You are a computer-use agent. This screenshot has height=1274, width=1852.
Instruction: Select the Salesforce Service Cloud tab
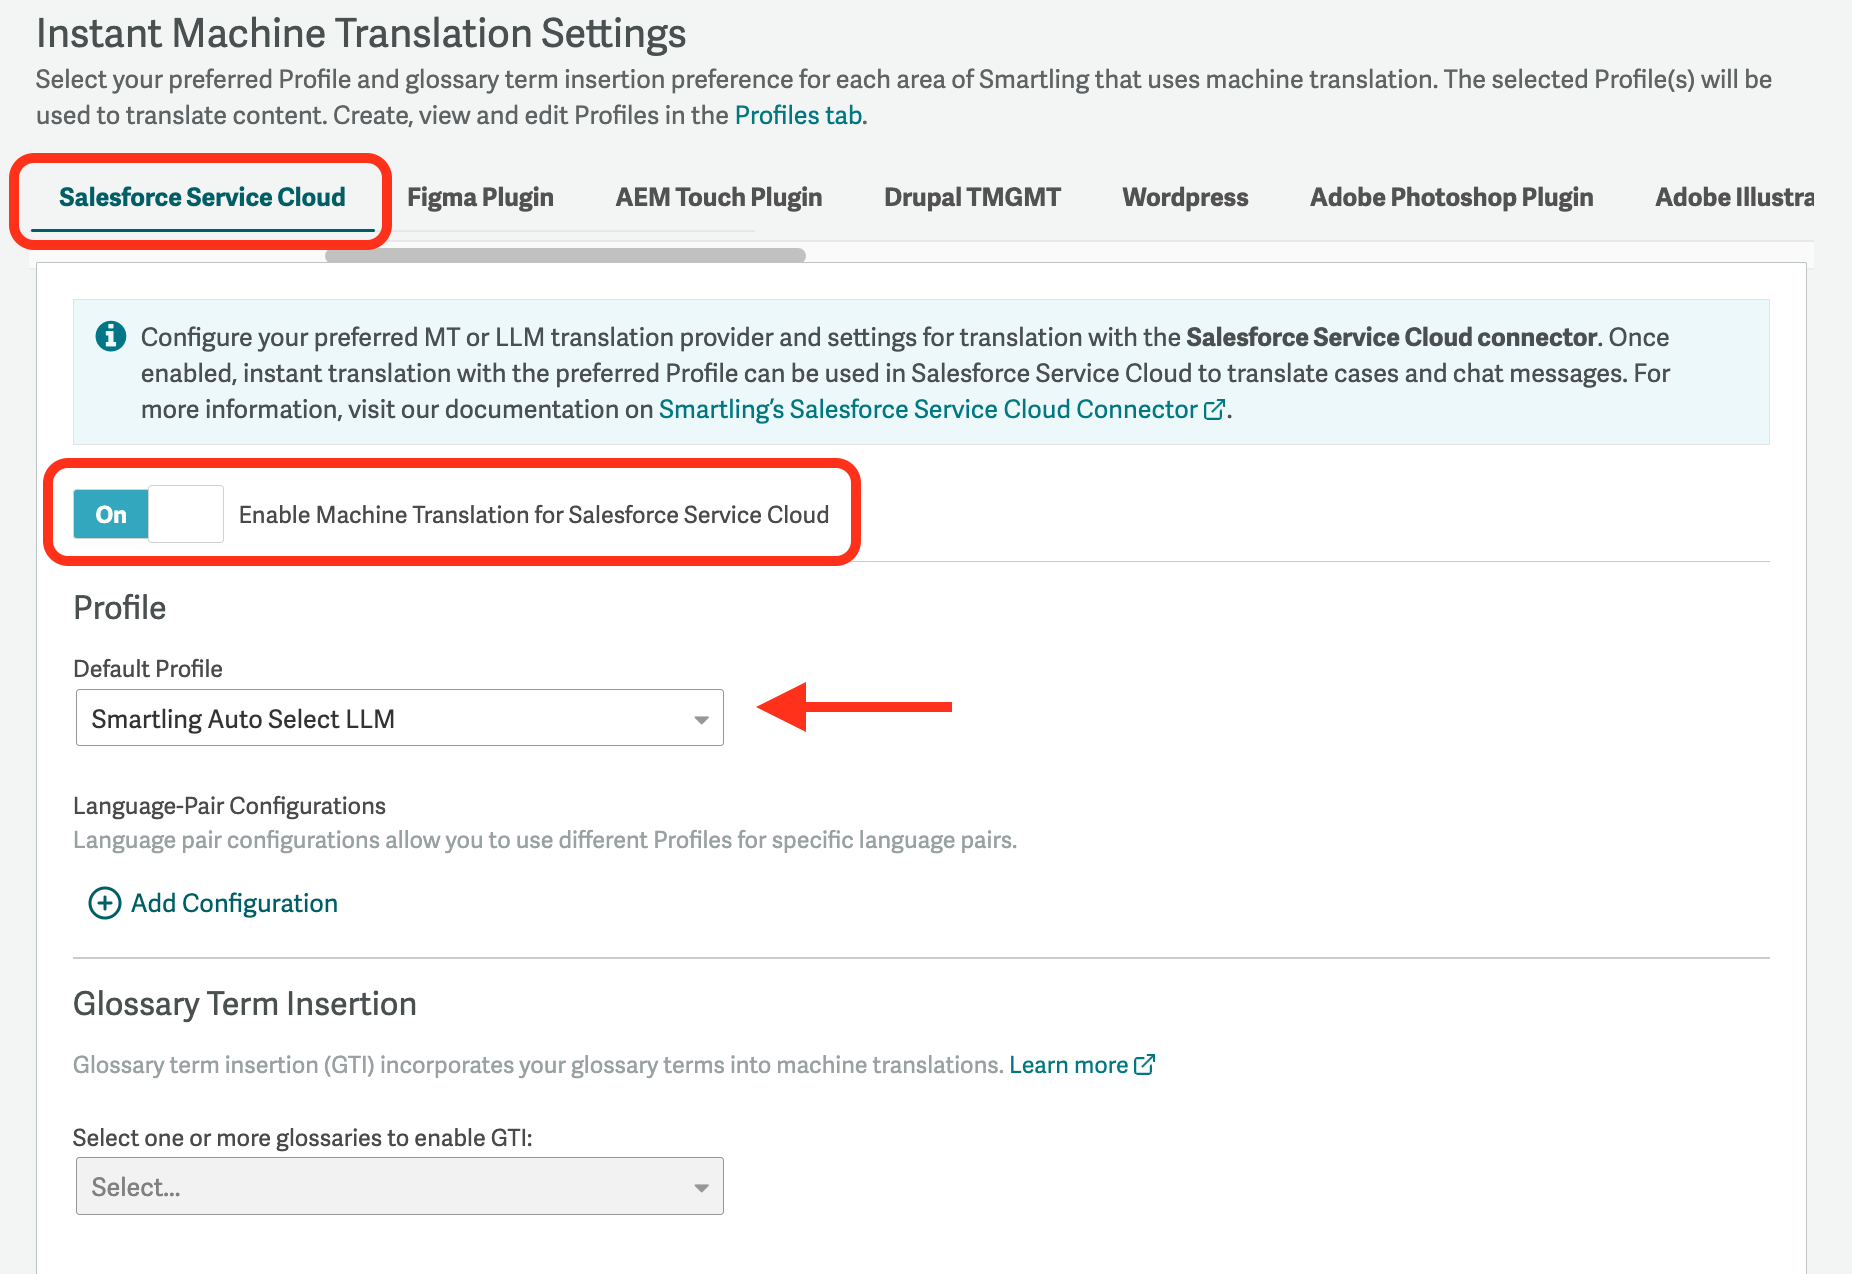202,197
